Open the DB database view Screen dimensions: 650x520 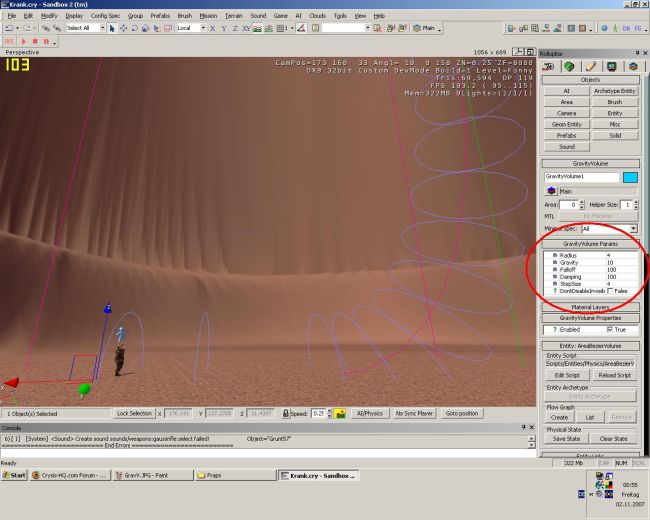626,28
